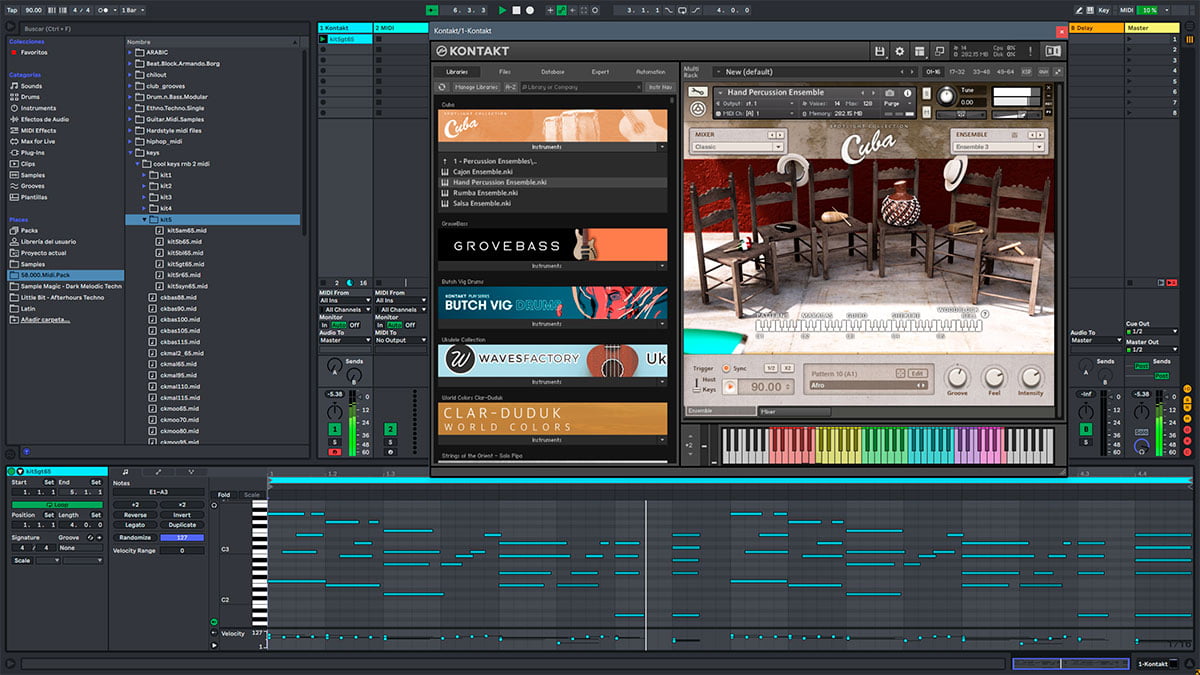The width and height of the screenshot is (1200, 675).
Task: Click the Kontakt logo
Action: tap(472, 51)
